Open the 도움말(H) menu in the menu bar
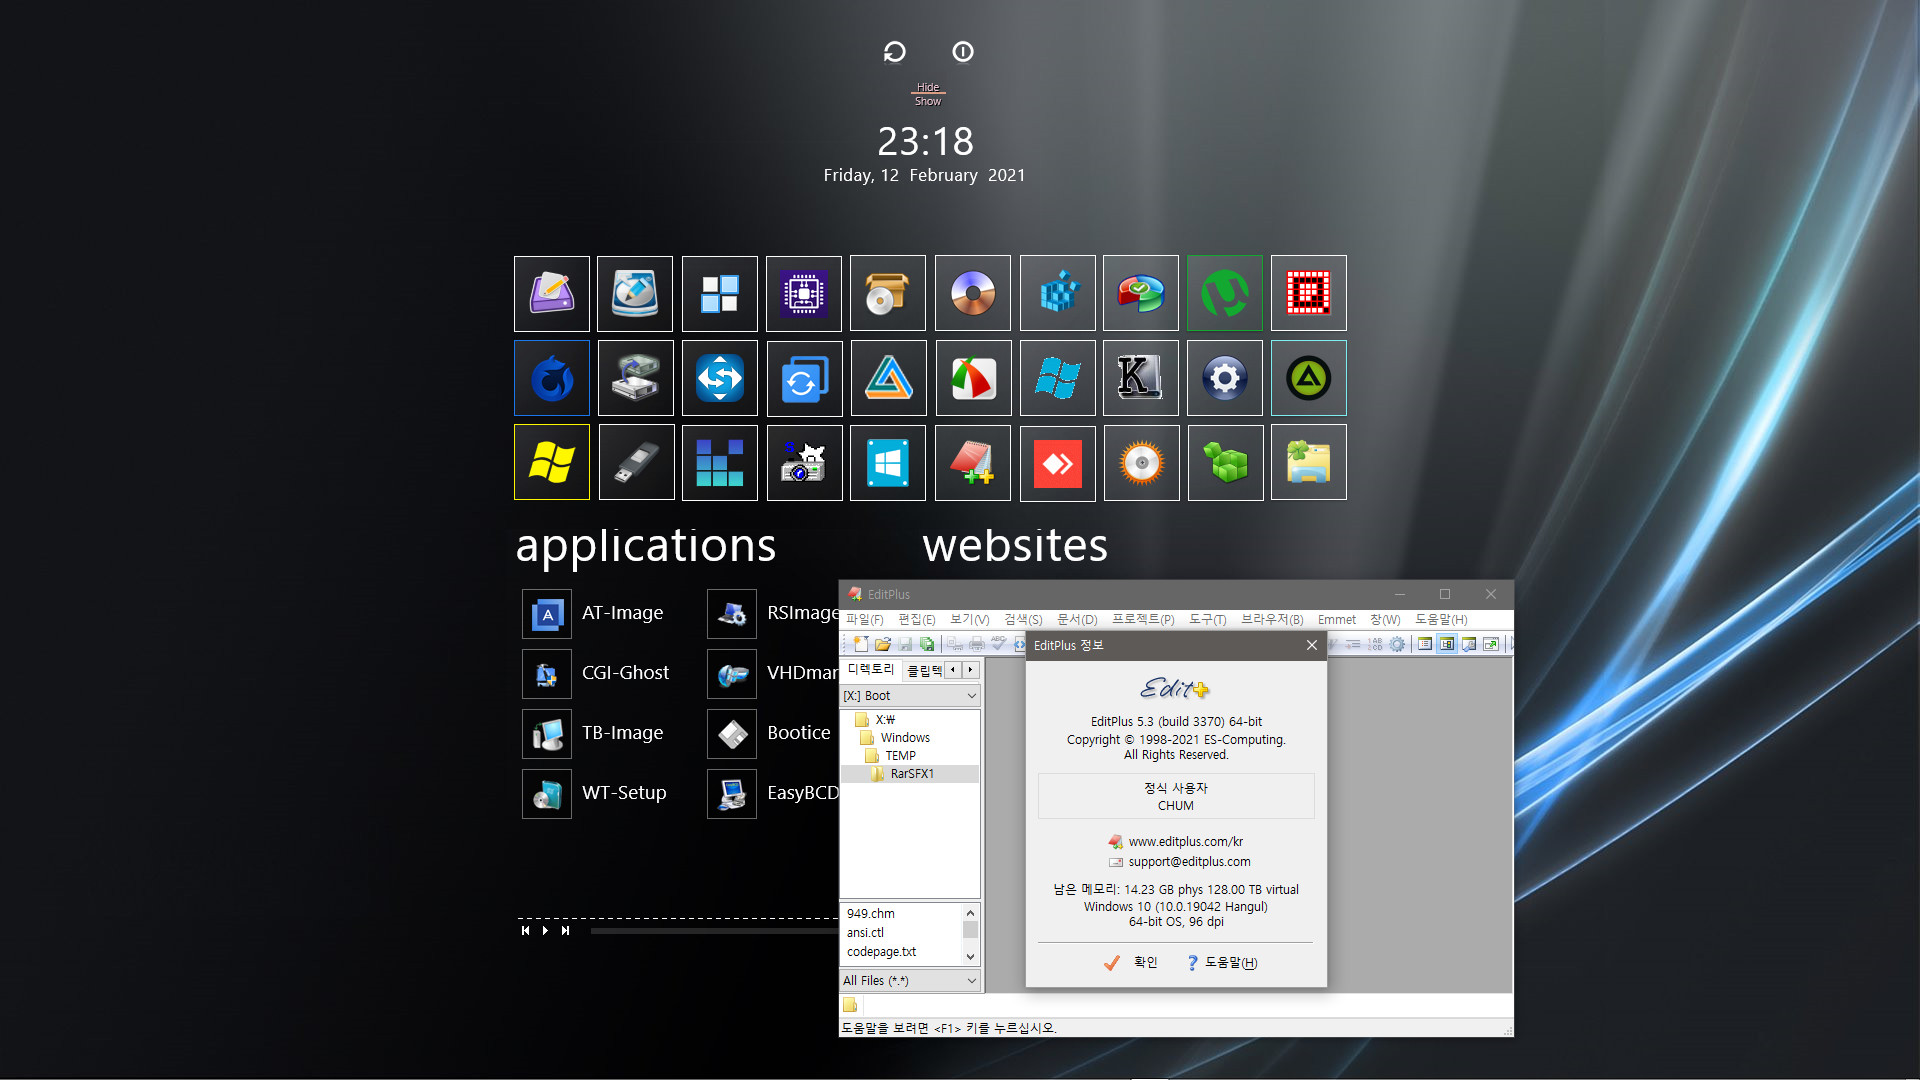 [1440, 619]
